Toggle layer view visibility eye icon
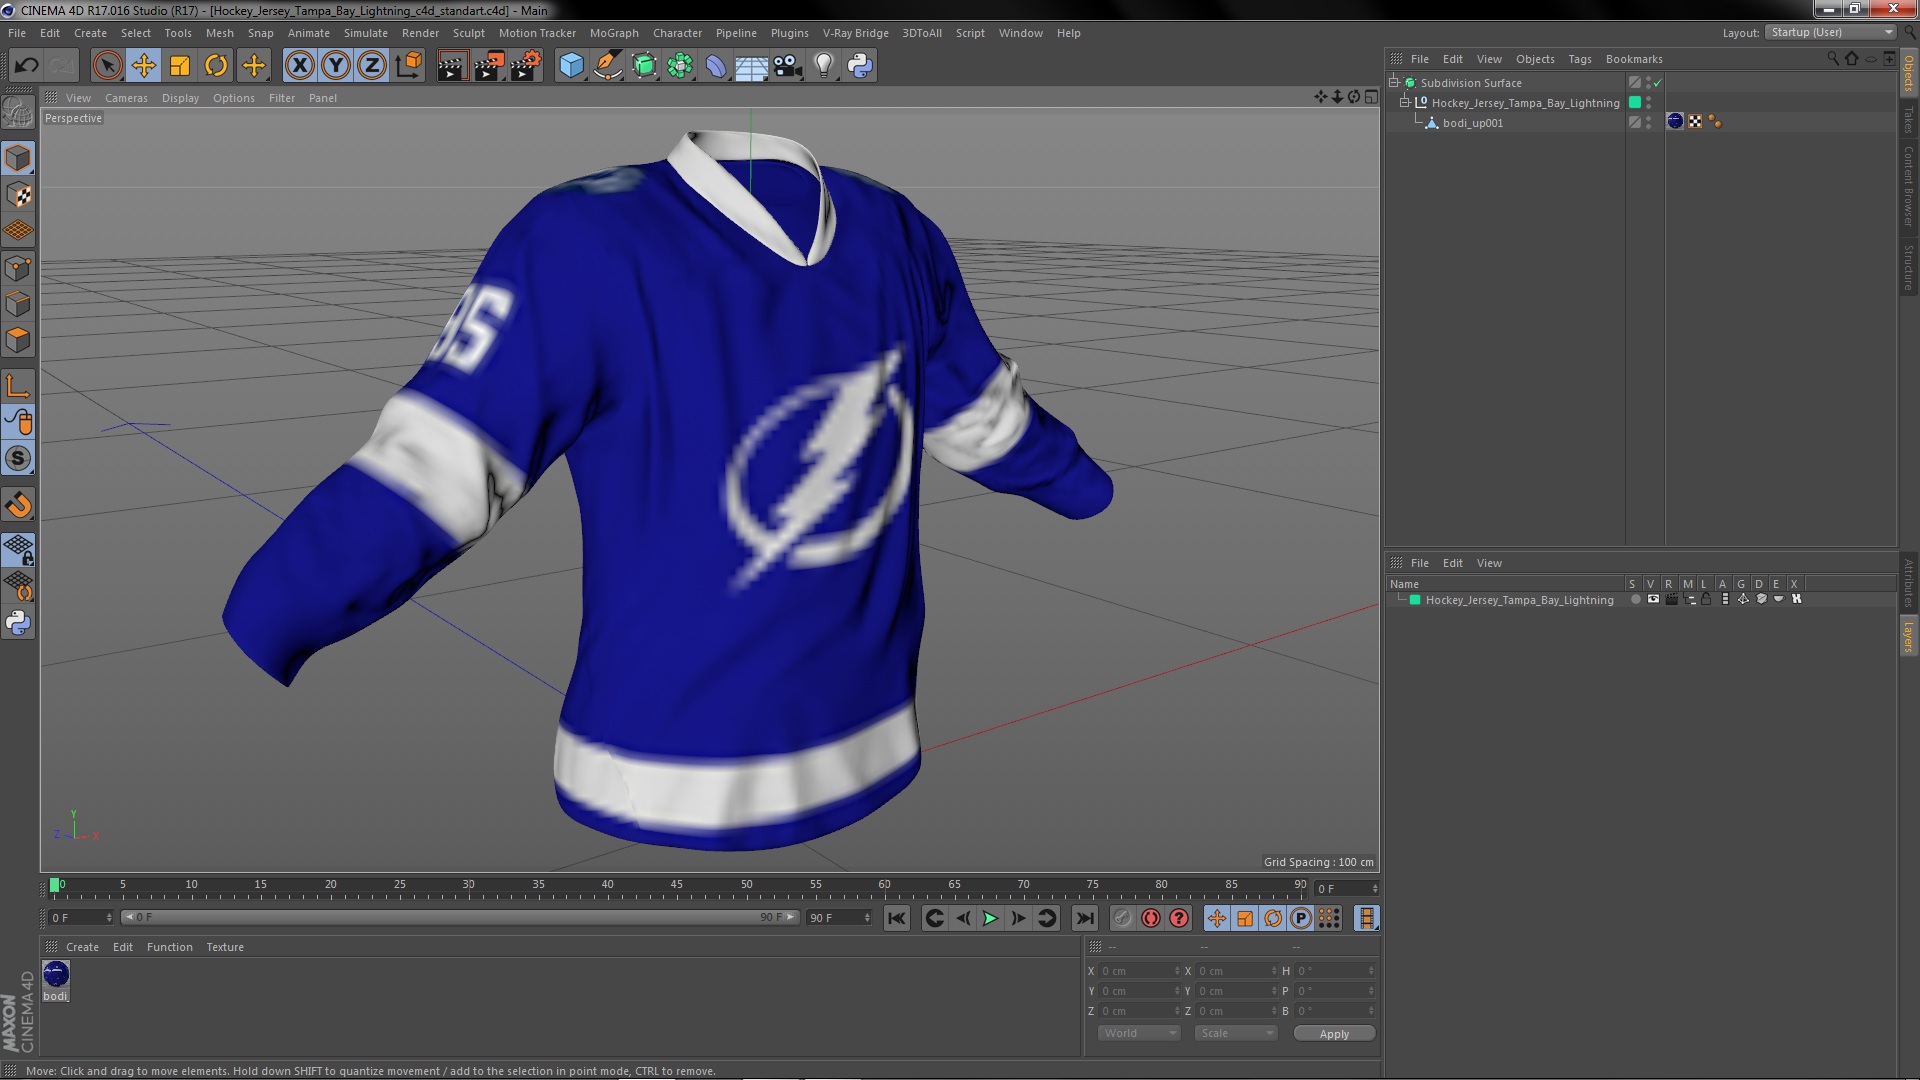 1653,600
